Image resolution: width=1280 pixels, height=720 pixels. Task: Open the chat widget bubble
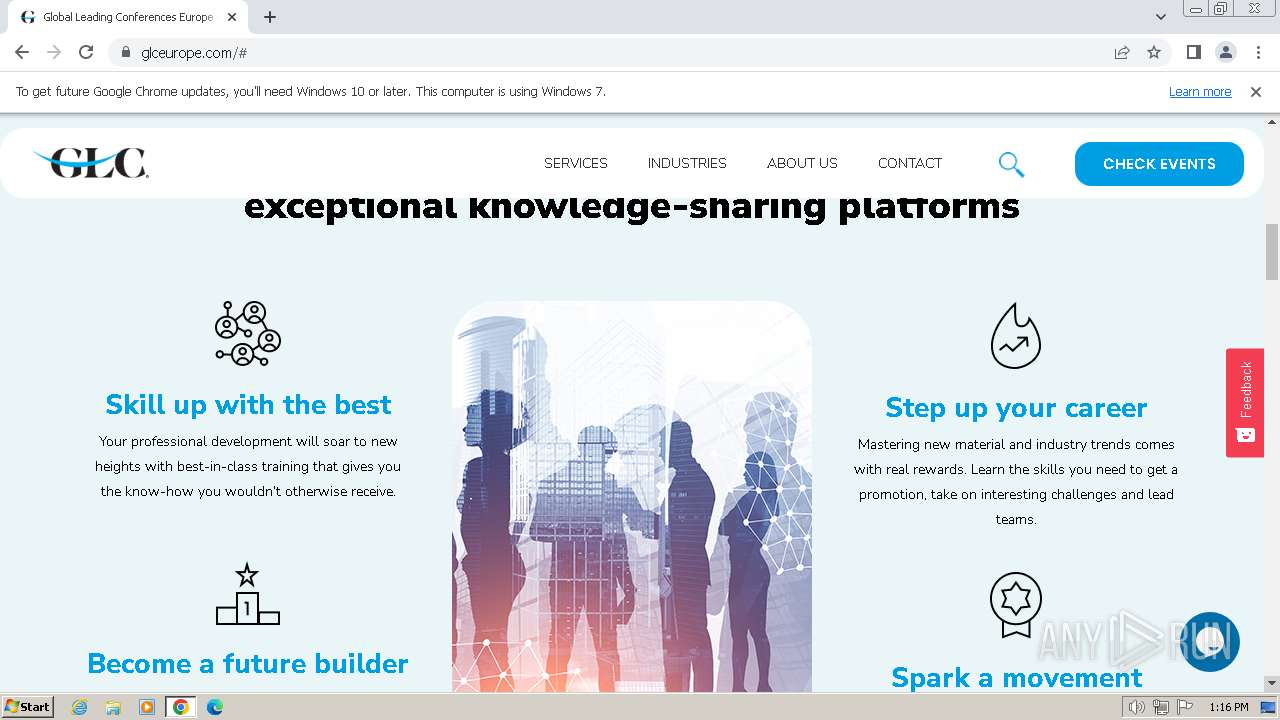(x=1210, y=642)
